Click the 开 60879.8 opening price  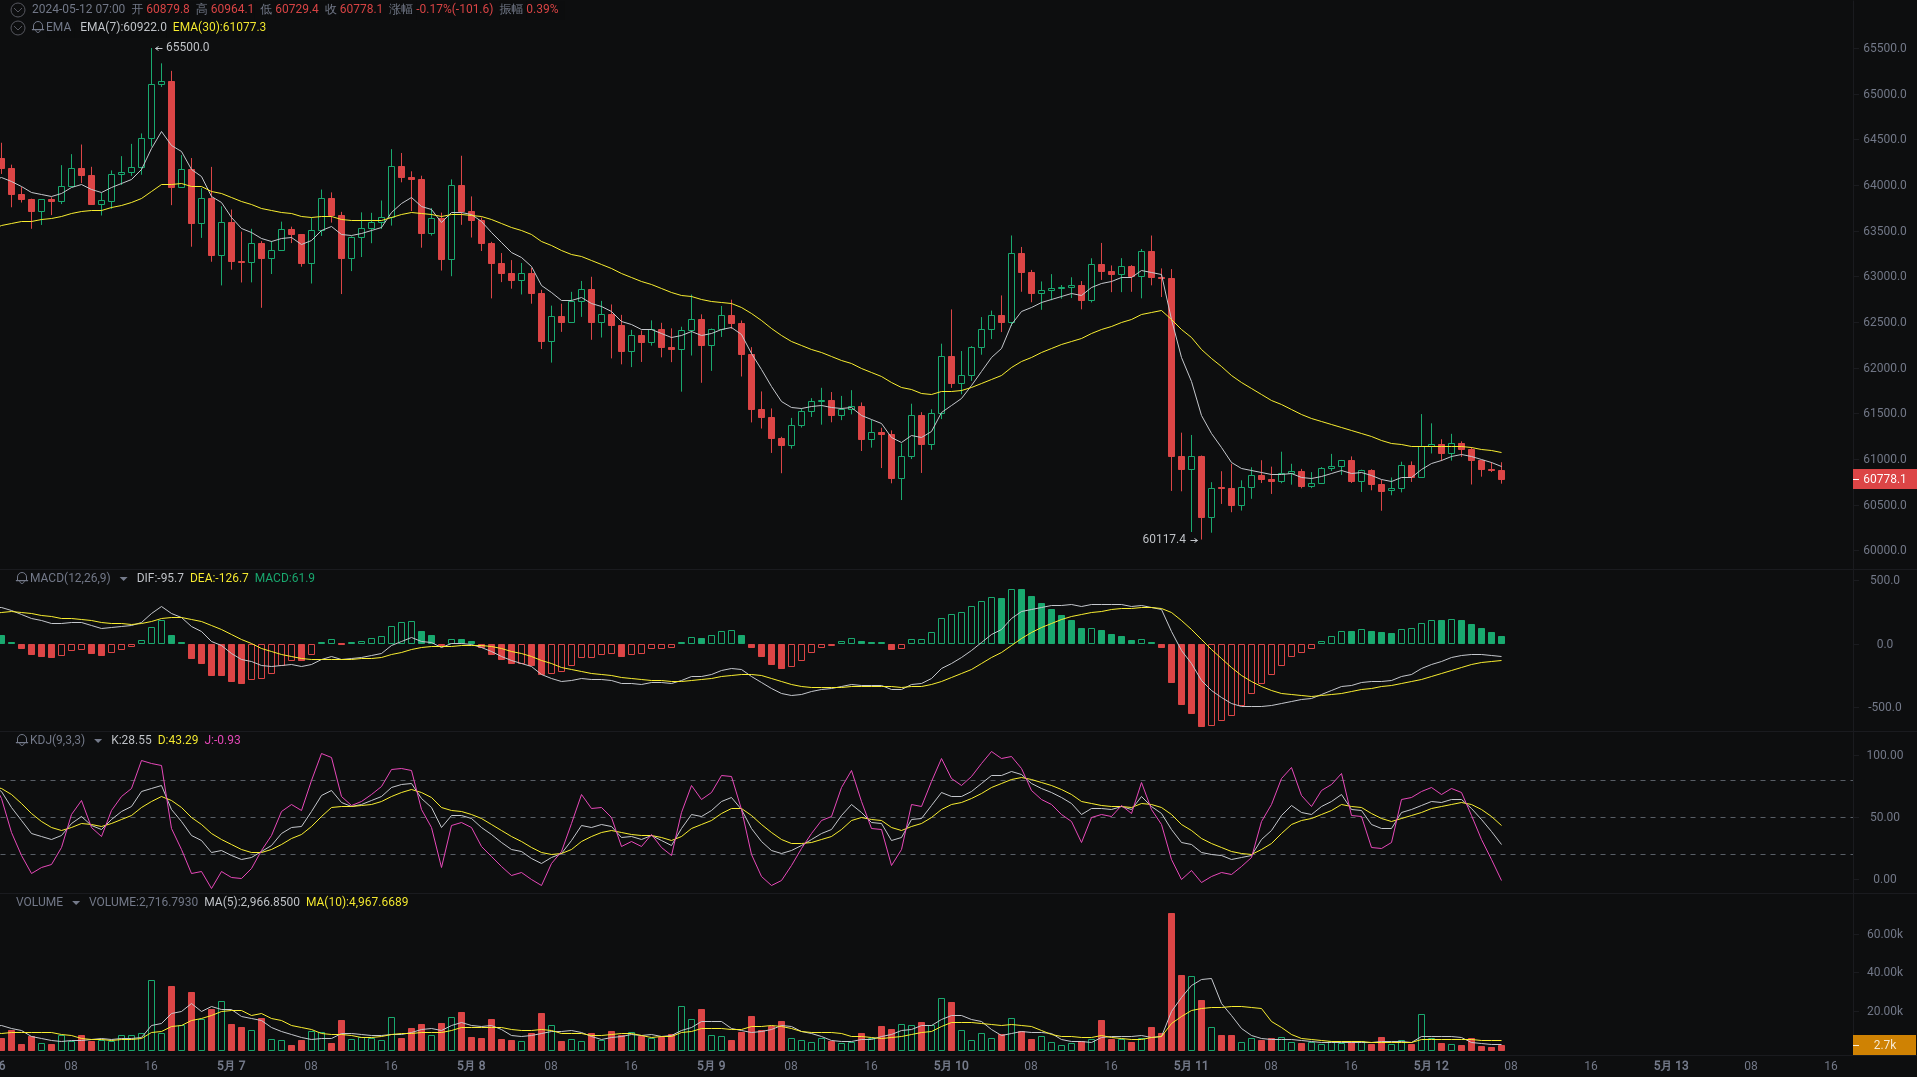[161, 9]
